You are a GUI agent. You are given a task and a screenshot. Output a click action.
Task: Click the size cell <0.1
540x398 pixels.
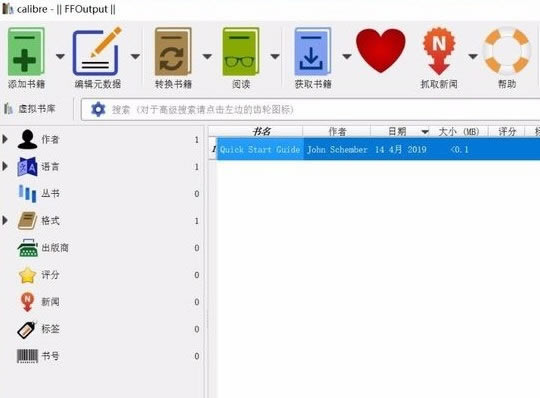click(x=459, y=149)
